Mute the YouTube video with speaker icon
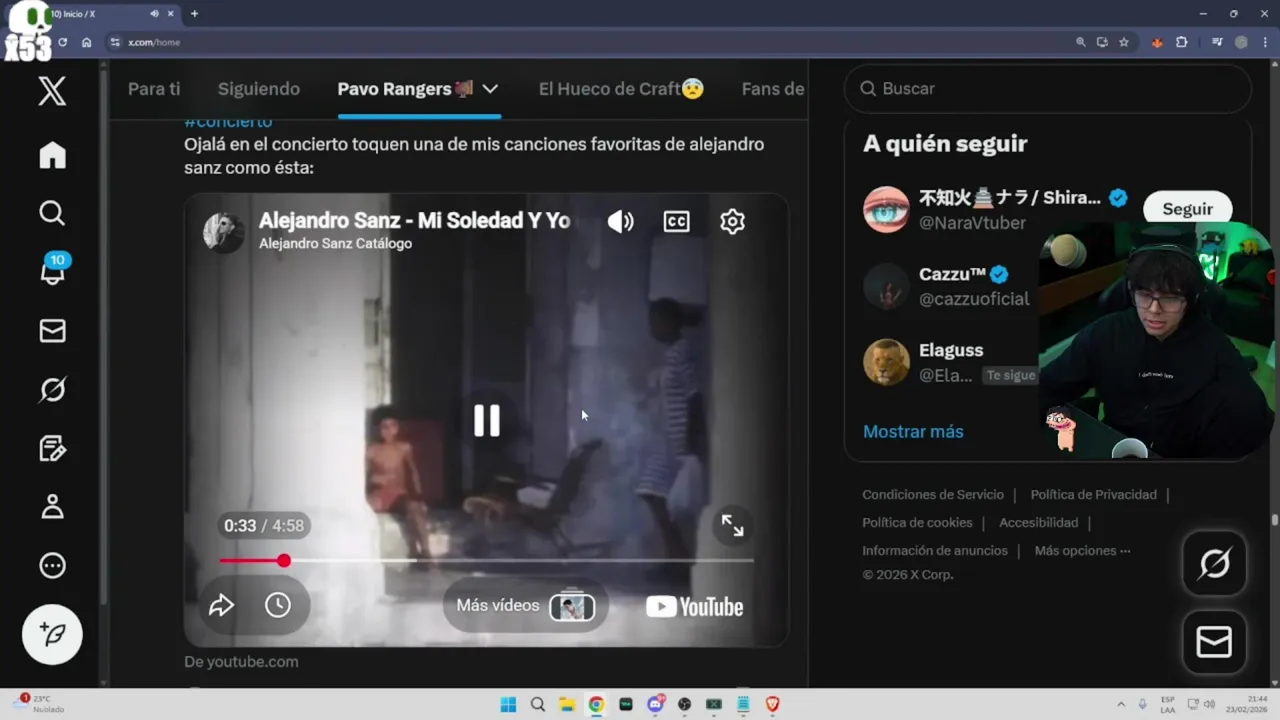Screen dimensions: 1280x720 point(620,222)
